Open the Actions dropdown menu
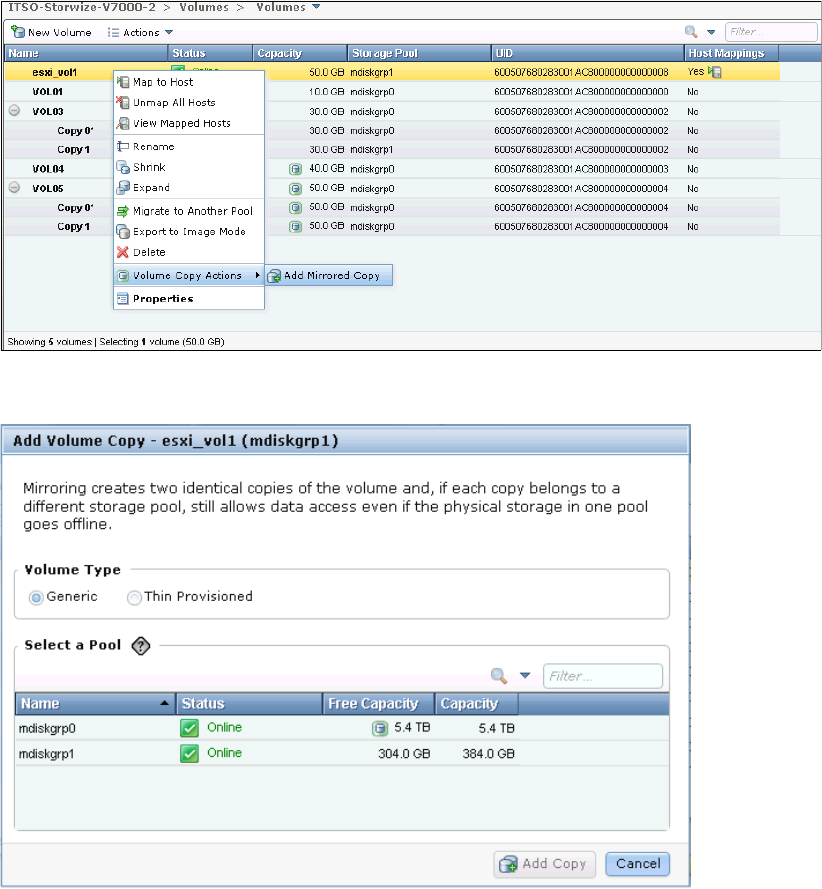The height and width of the screenshot is (889, 822). coord(140,32)
